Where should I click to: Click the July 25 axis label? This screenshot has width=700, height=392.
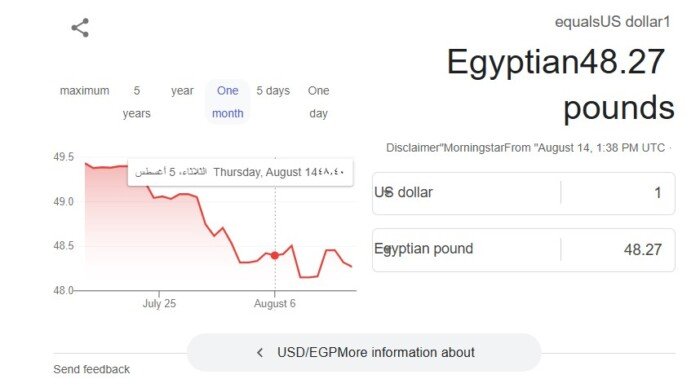coord(159,304)
